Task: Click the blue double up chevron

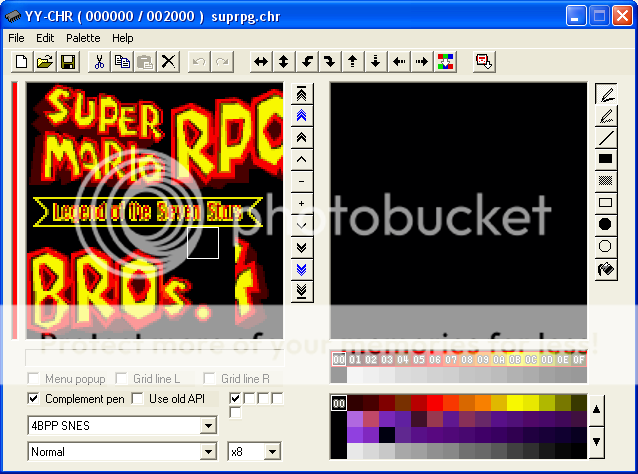Action: (302, 116)
